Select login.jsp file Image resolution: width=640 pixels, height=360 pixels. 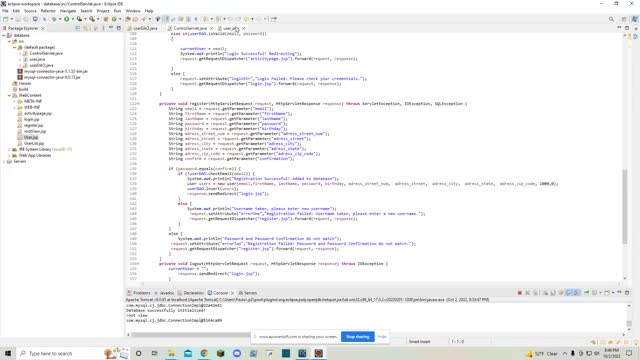click(x=31, y=119)
